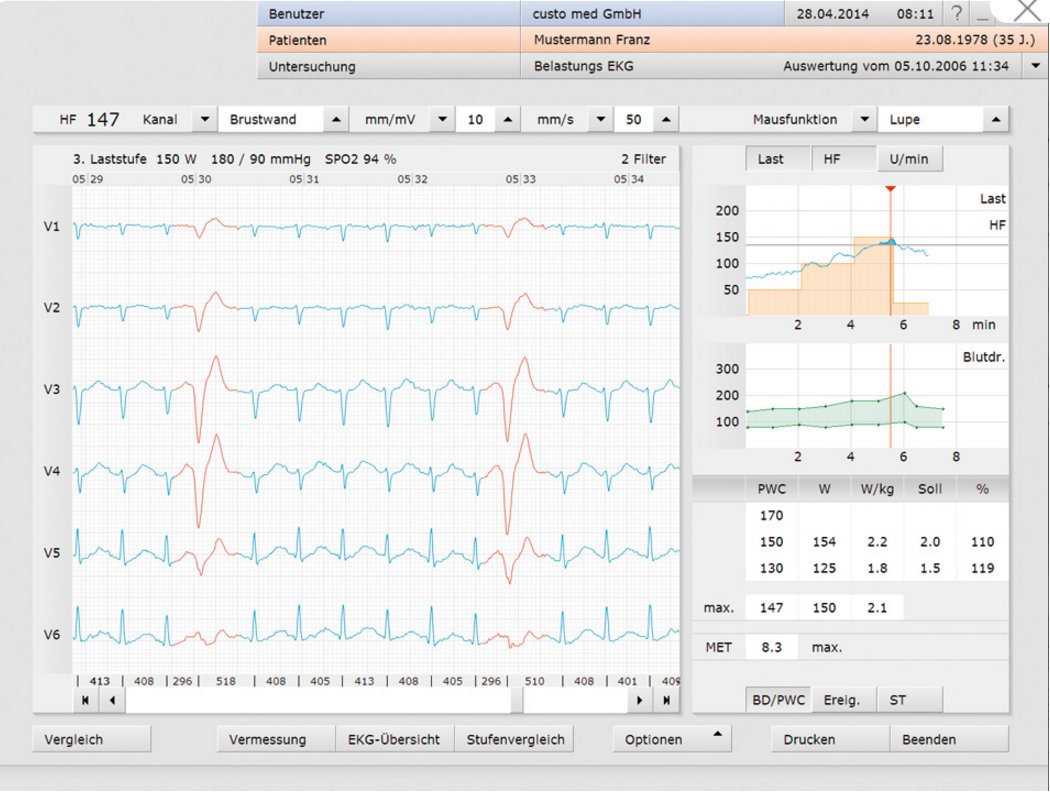This screenshot has width=1050, height=795.
Task: Expand the Mausfunktion dropdown
Action: pyautogui.click(x=864, y=119)
